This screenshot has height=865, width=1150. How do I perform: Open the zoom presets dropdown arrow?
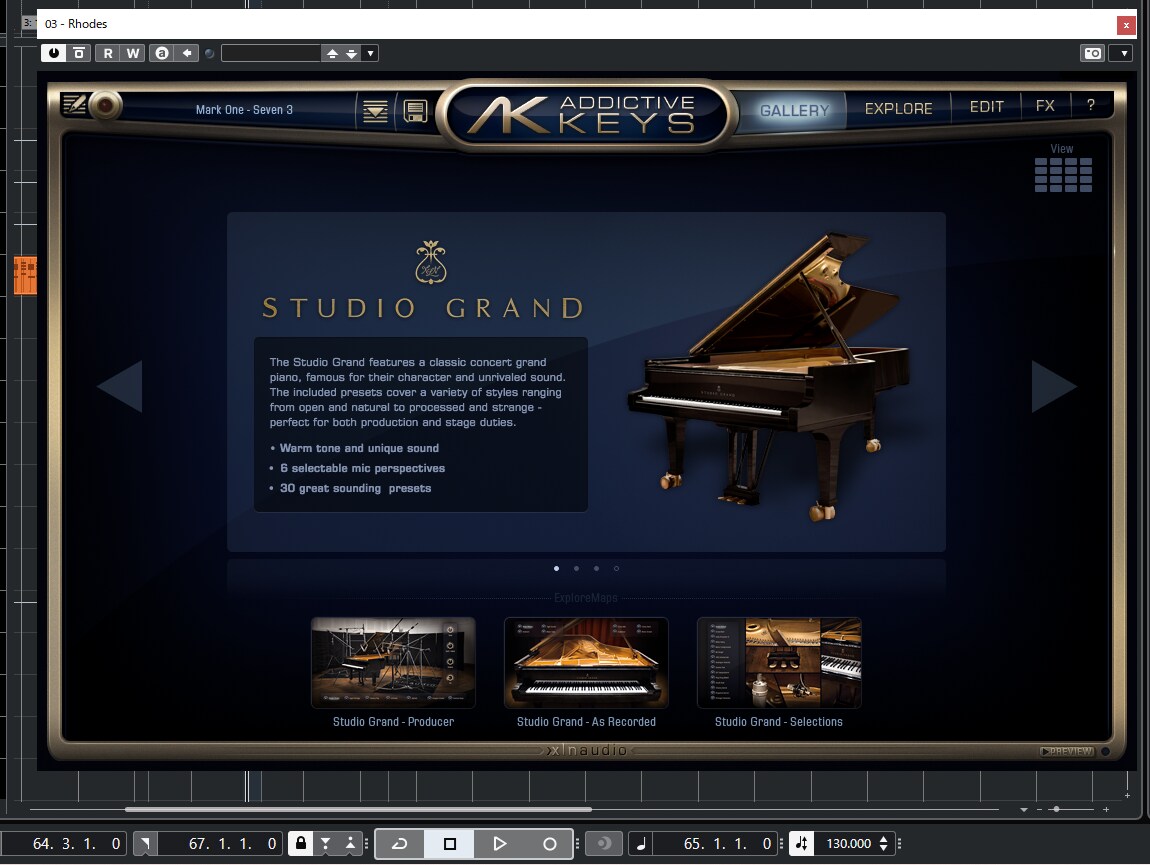click(1024, 809)
